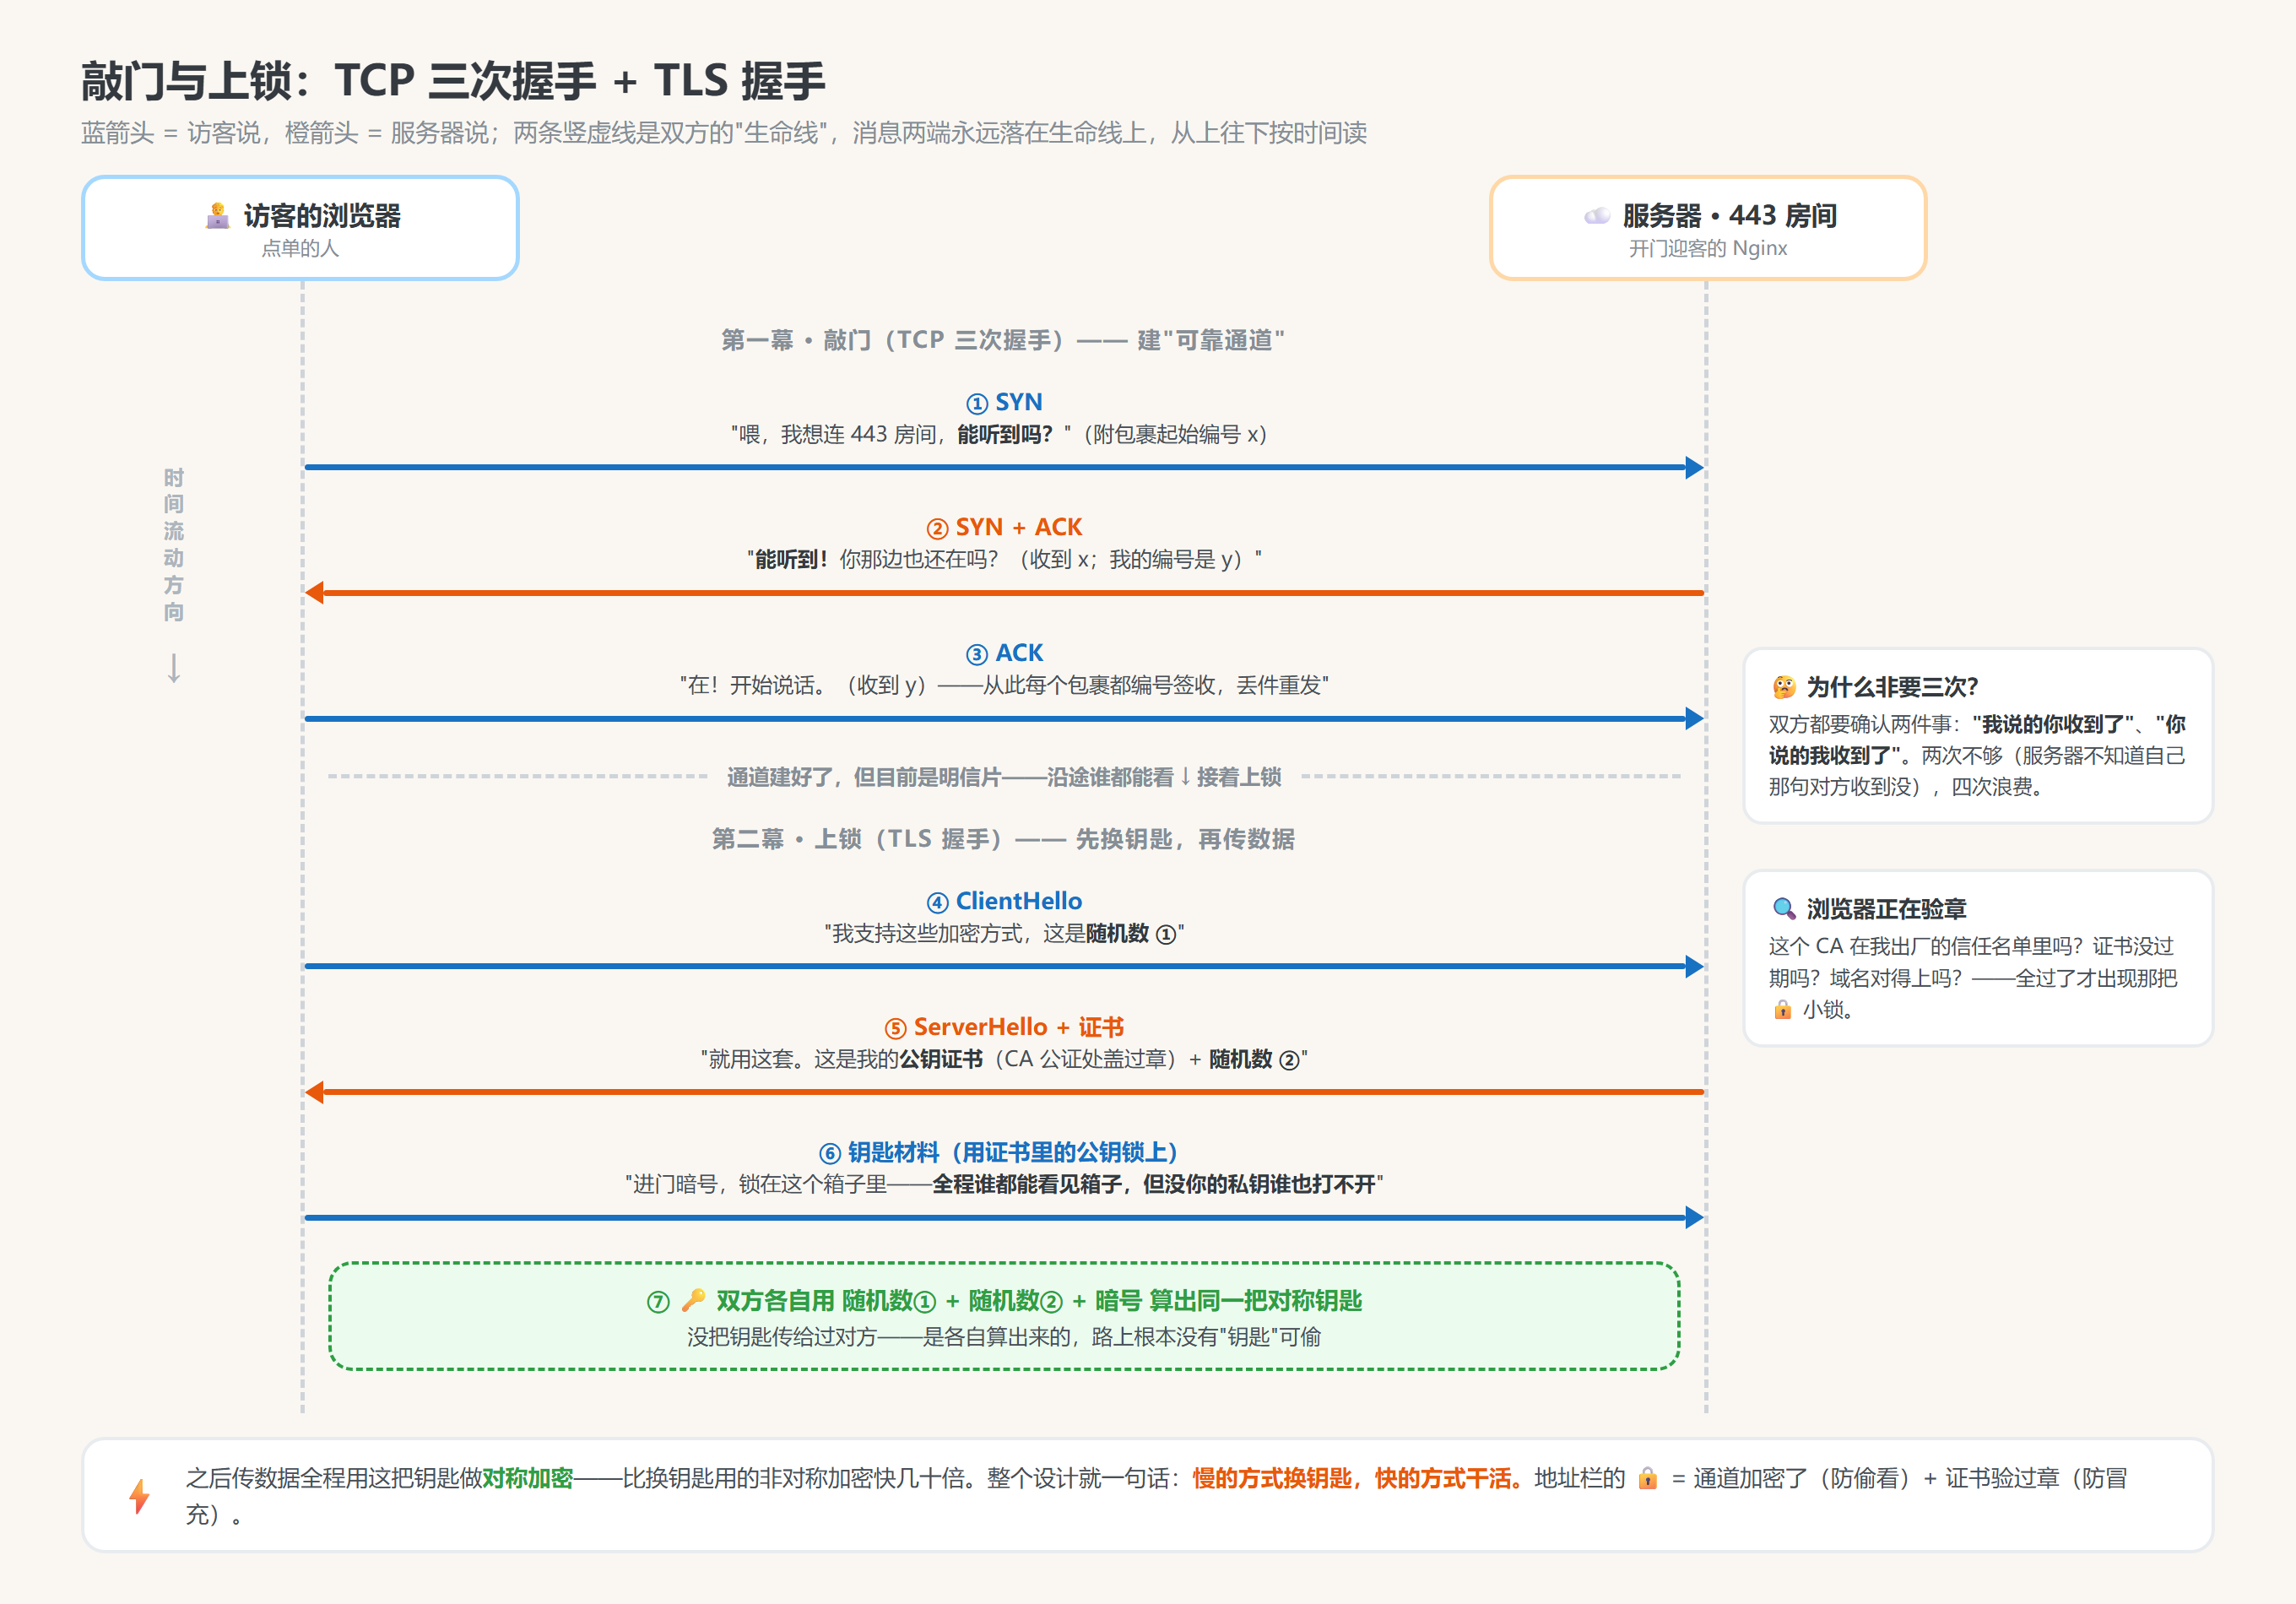Click the ③ ACK label
Image resolution: width=2296 pixels, height=1604 pixels.
click(1004, 653)
